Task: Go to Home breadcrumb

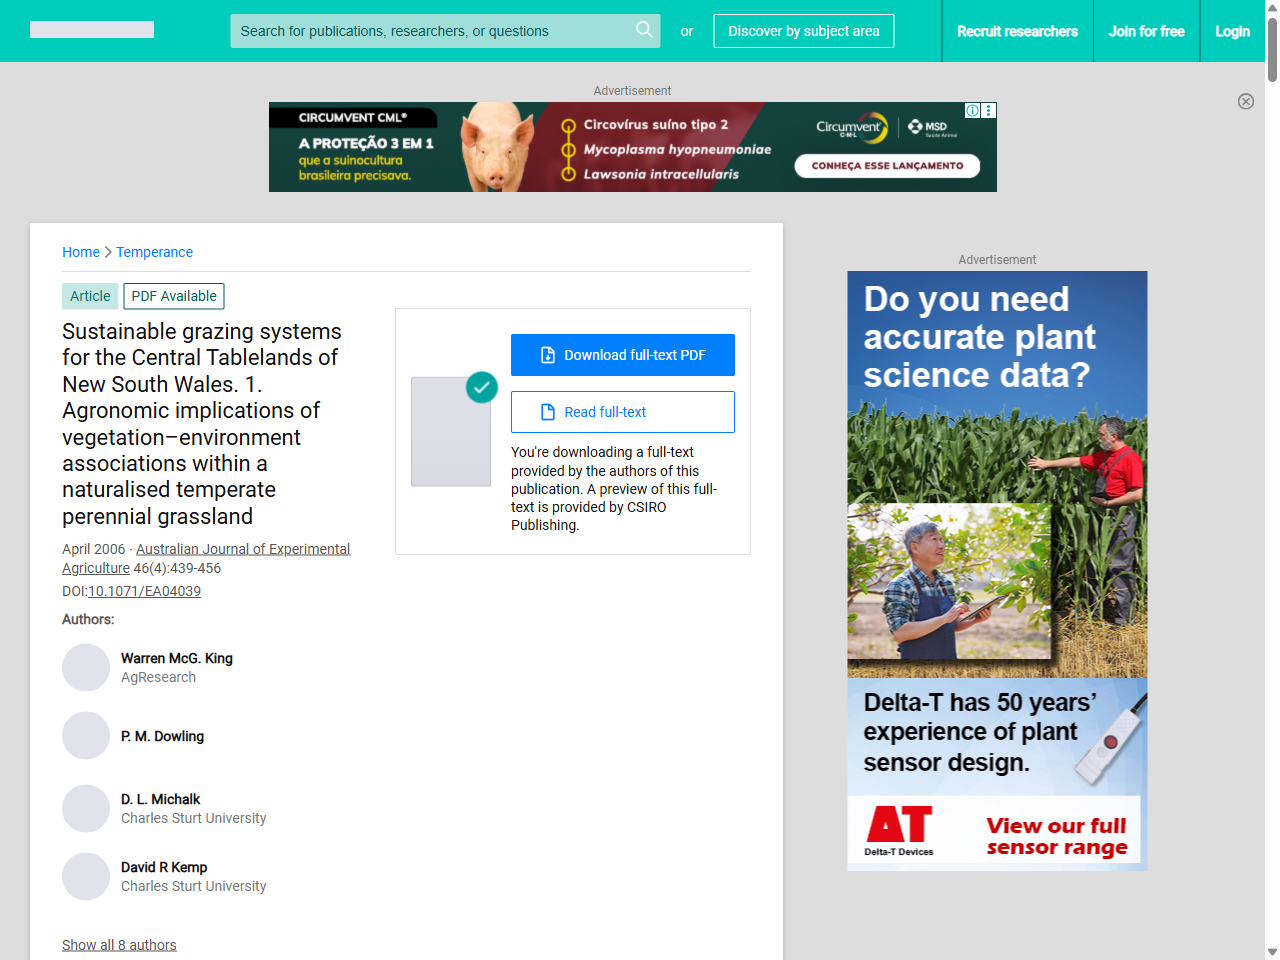Action: pyautogui.click(x=81, y=252)
